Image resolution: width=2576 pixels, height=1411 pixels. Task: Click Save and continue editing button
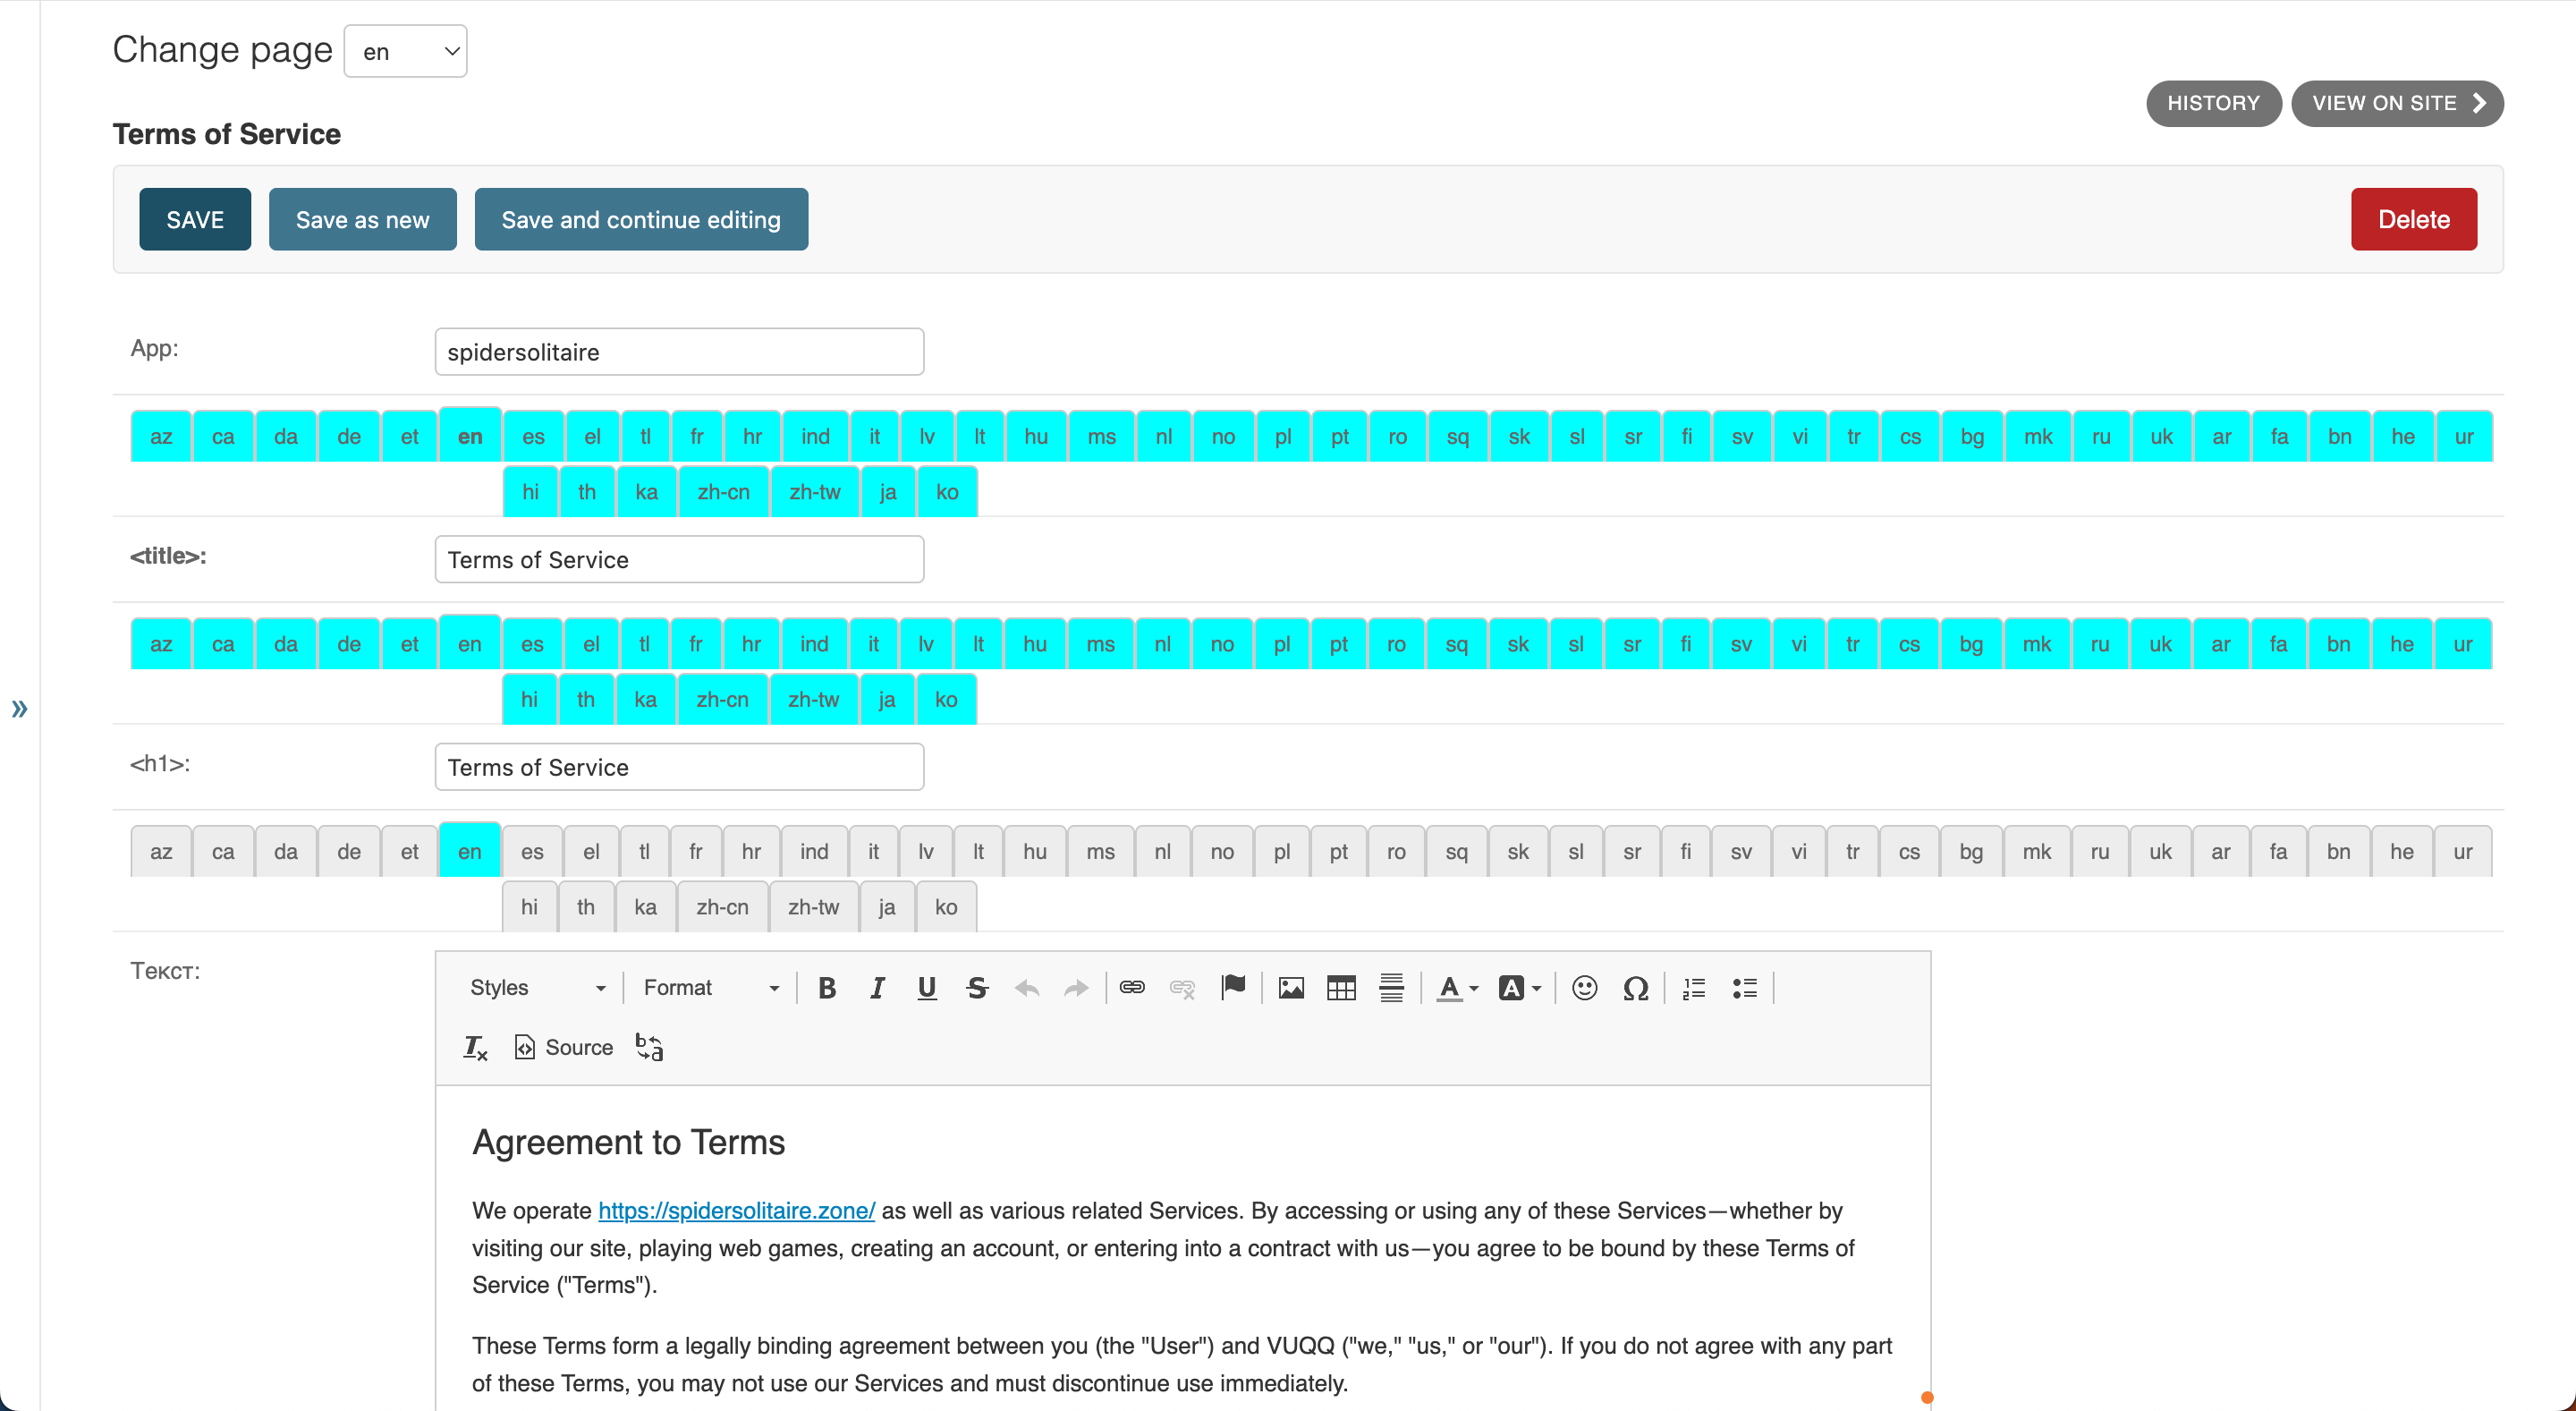point(640,219)
